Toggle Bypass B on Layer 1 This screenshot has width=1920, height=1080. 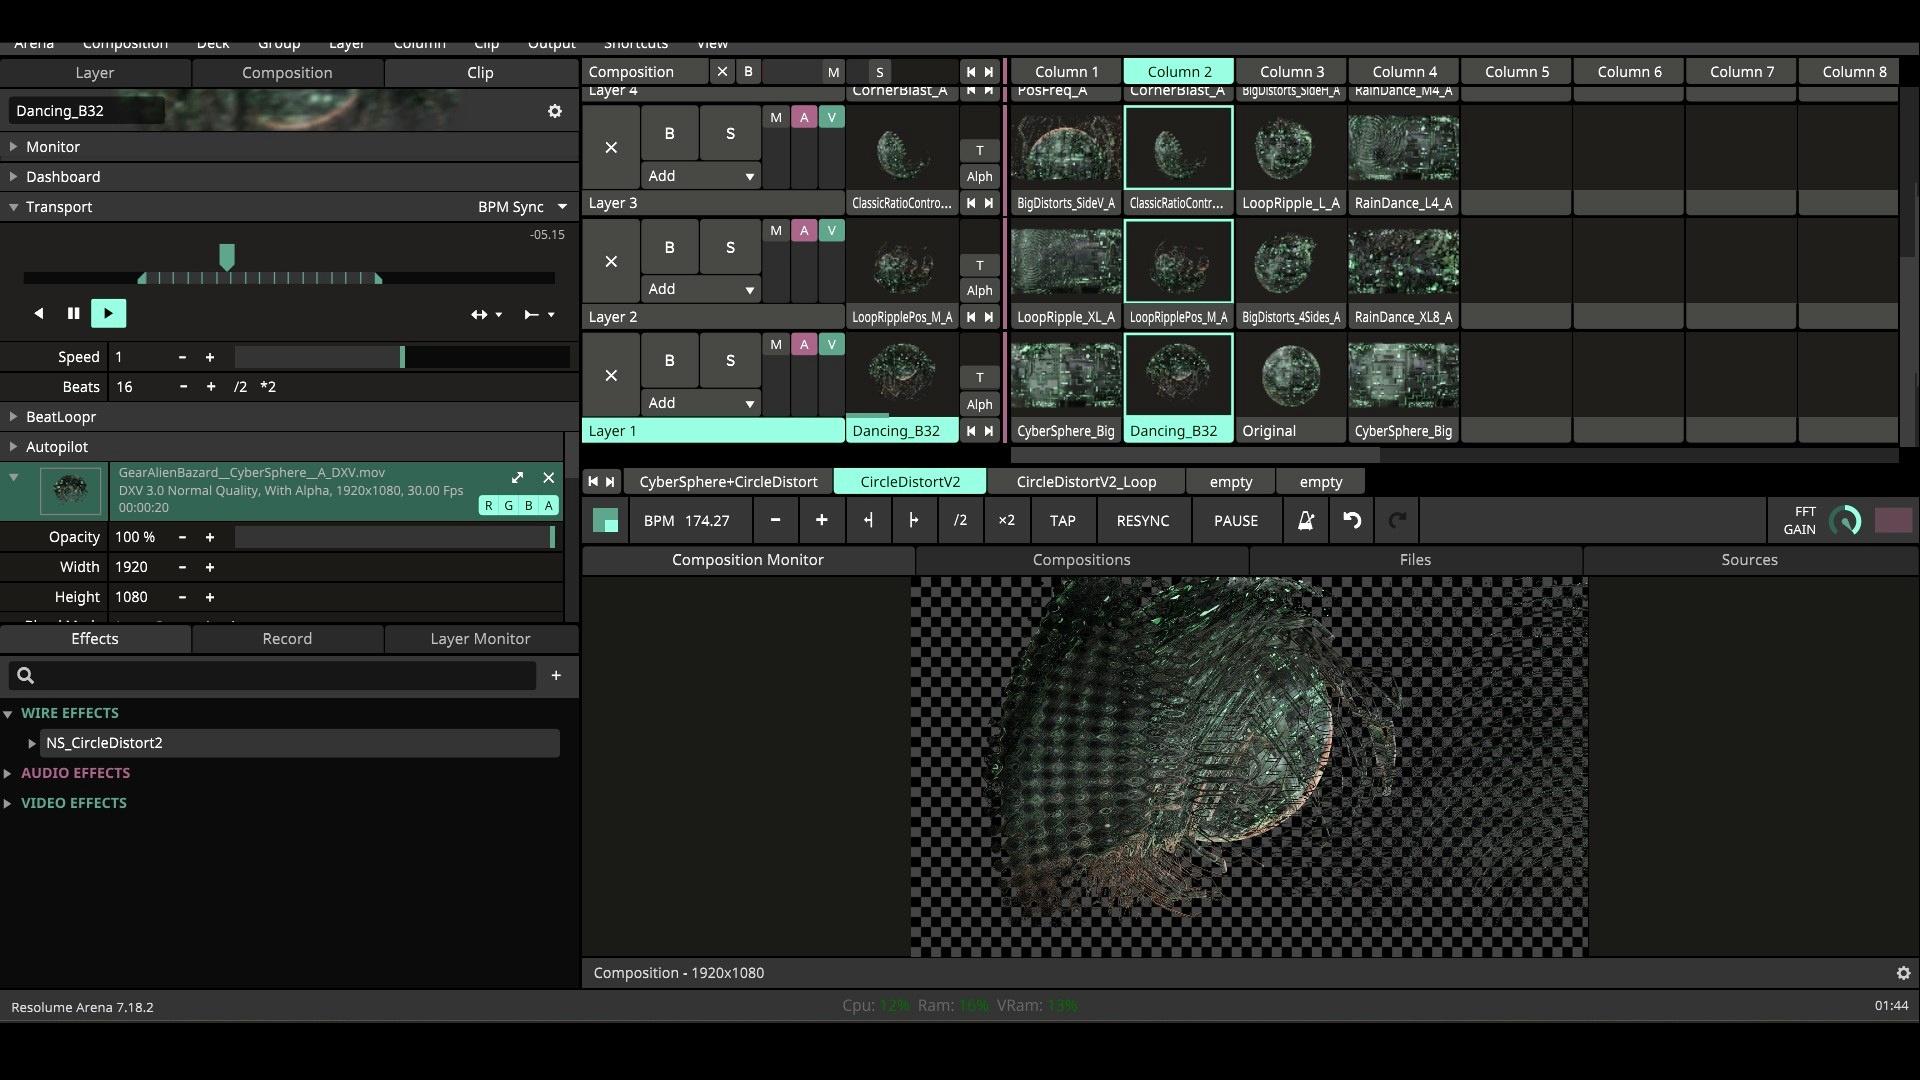coord(669,361)
